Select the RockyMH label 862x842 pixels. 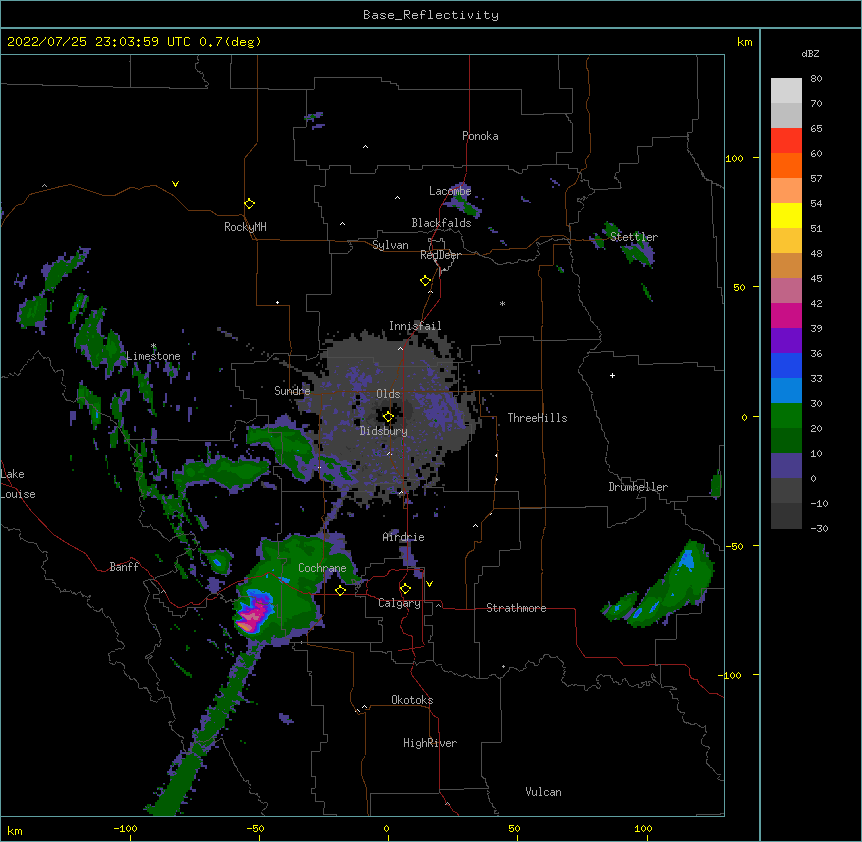245,227
